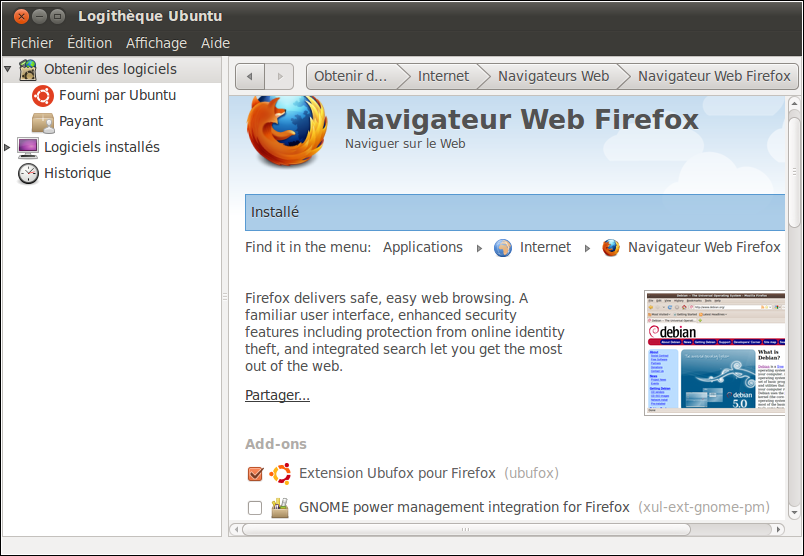The image size is (804, 556).
Task: Click the vertical scrollbar up arrow
Action: coord(794,104)
